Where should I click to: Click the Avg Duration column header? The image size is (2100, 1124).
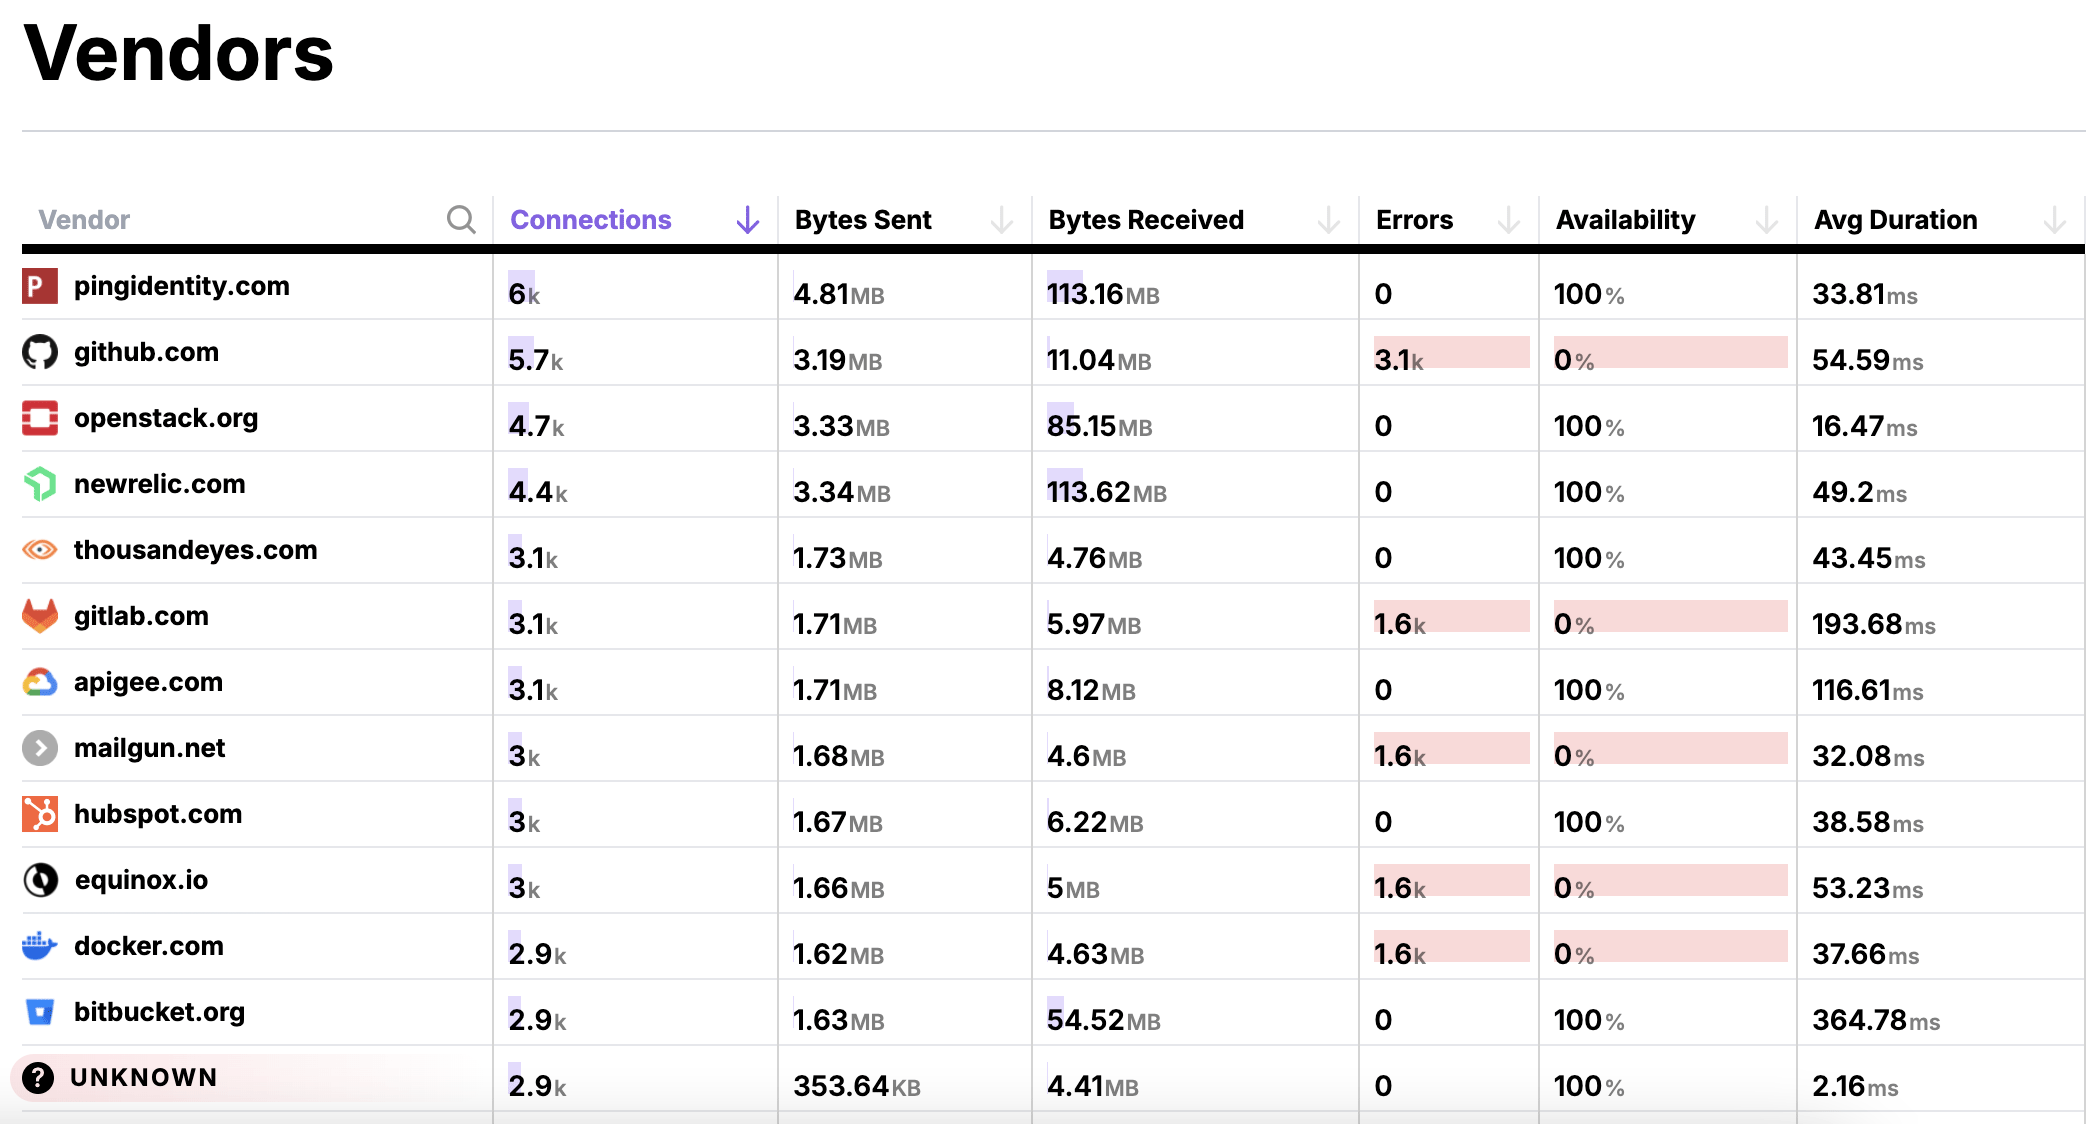click(1895, 220)
